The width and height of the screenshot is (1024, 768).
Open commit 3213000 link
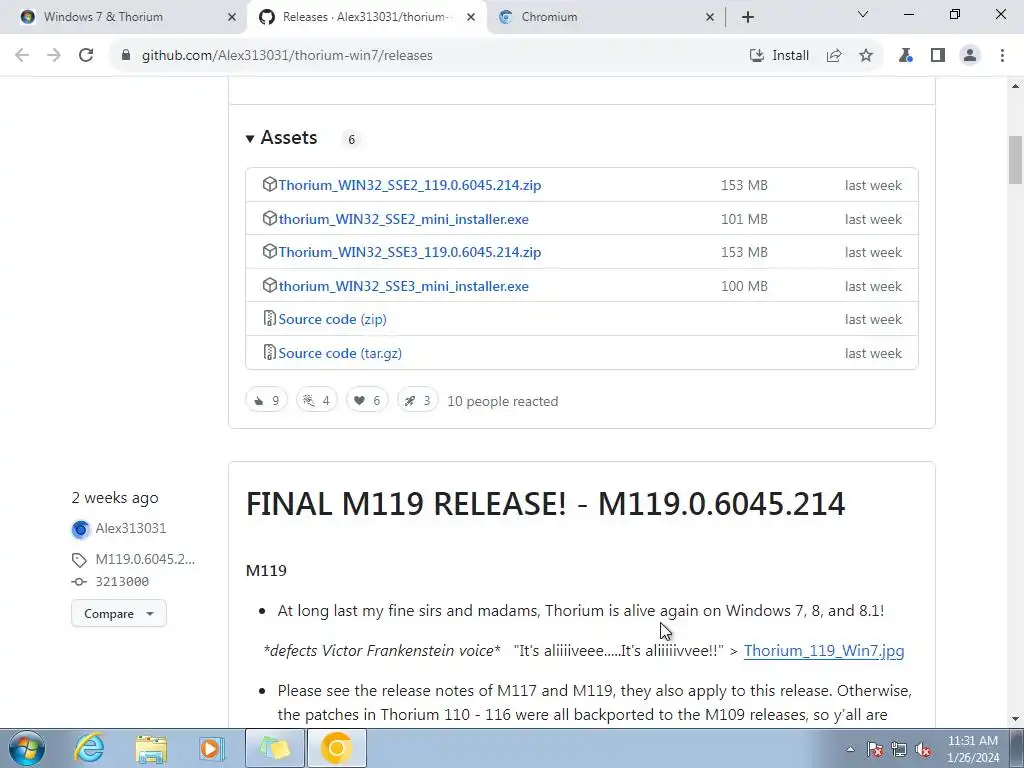click(x=122, y=581)
